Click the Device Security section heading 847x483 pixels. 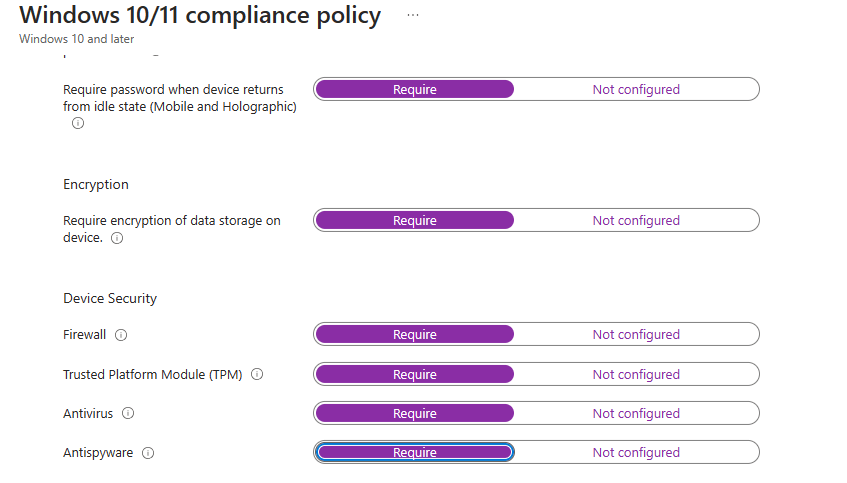110,299
